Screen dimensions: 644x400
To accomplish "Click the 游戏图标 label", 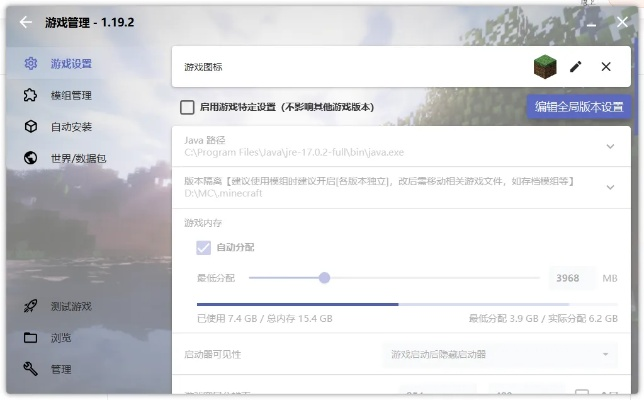I will [x=203, y=67].
